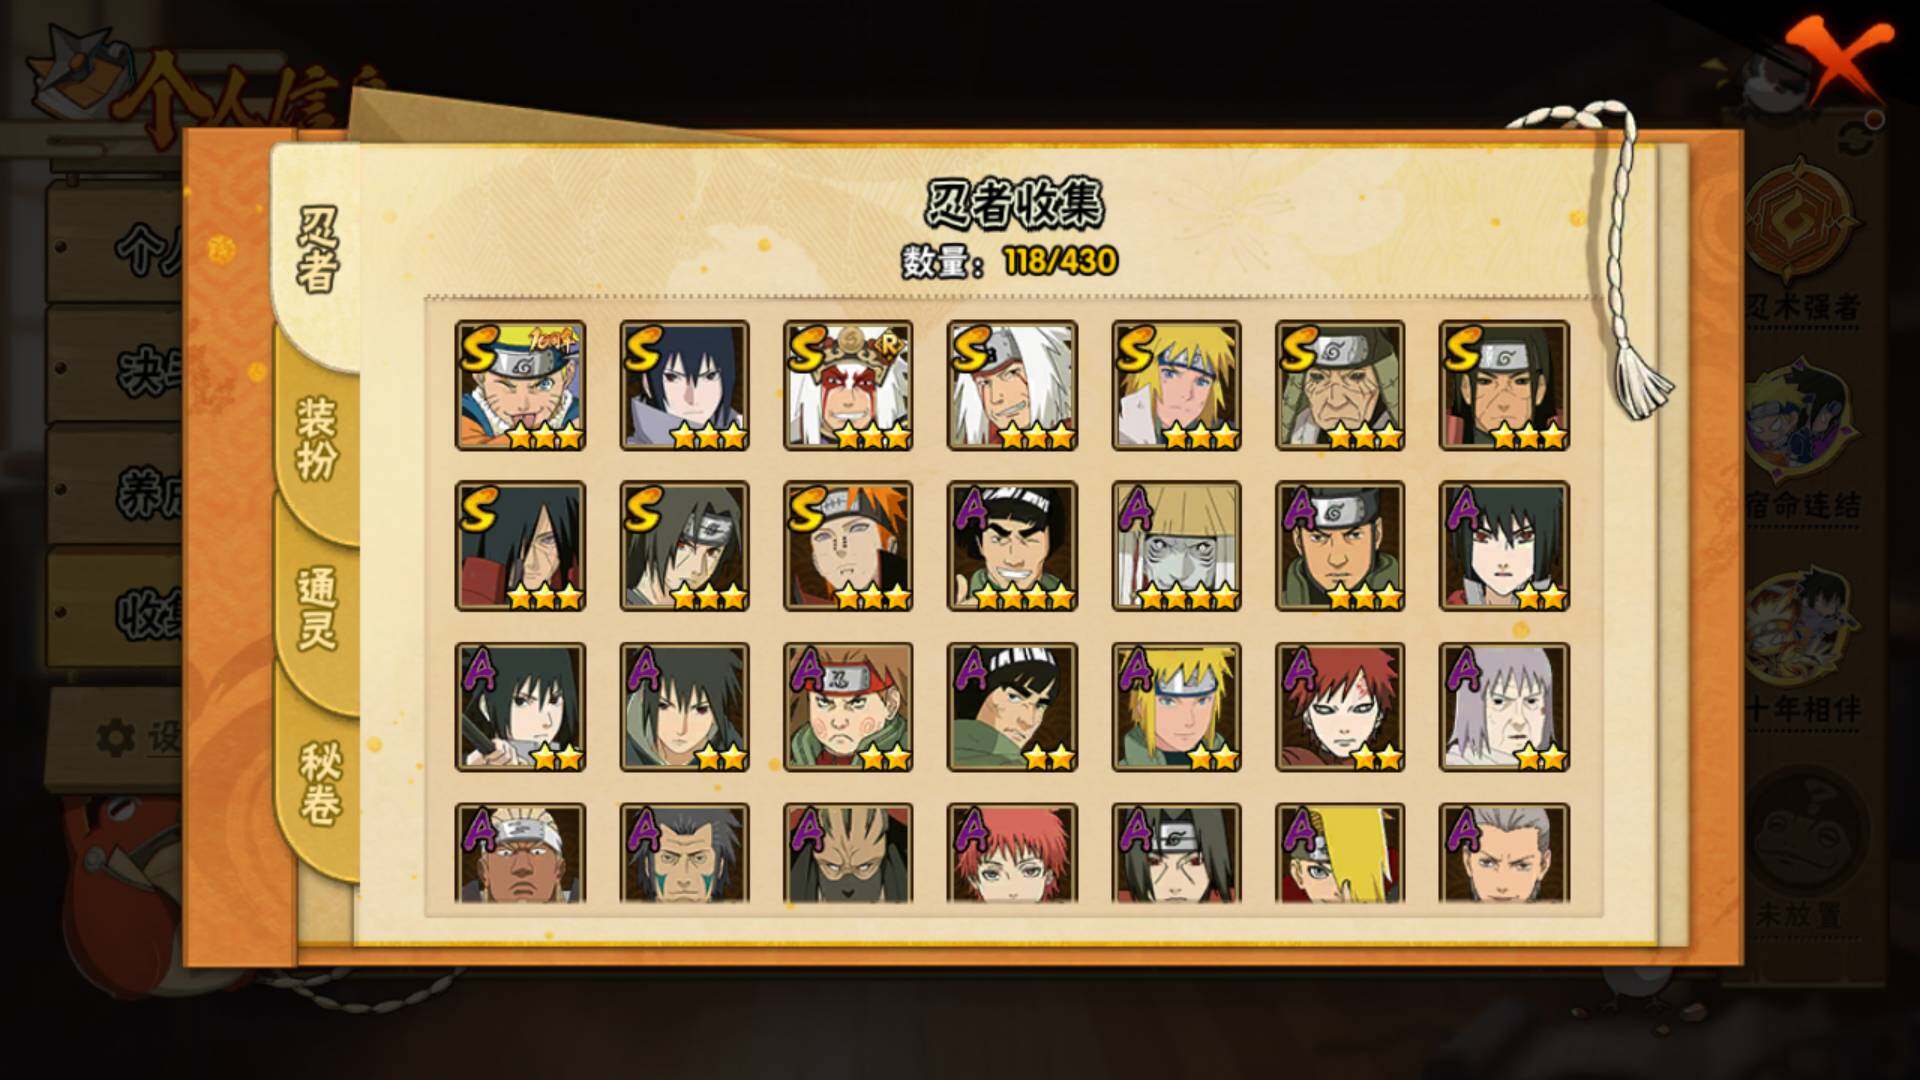
Task: Open the A-rank Deidara portrait in bottom row
Action: [1340, 853]
